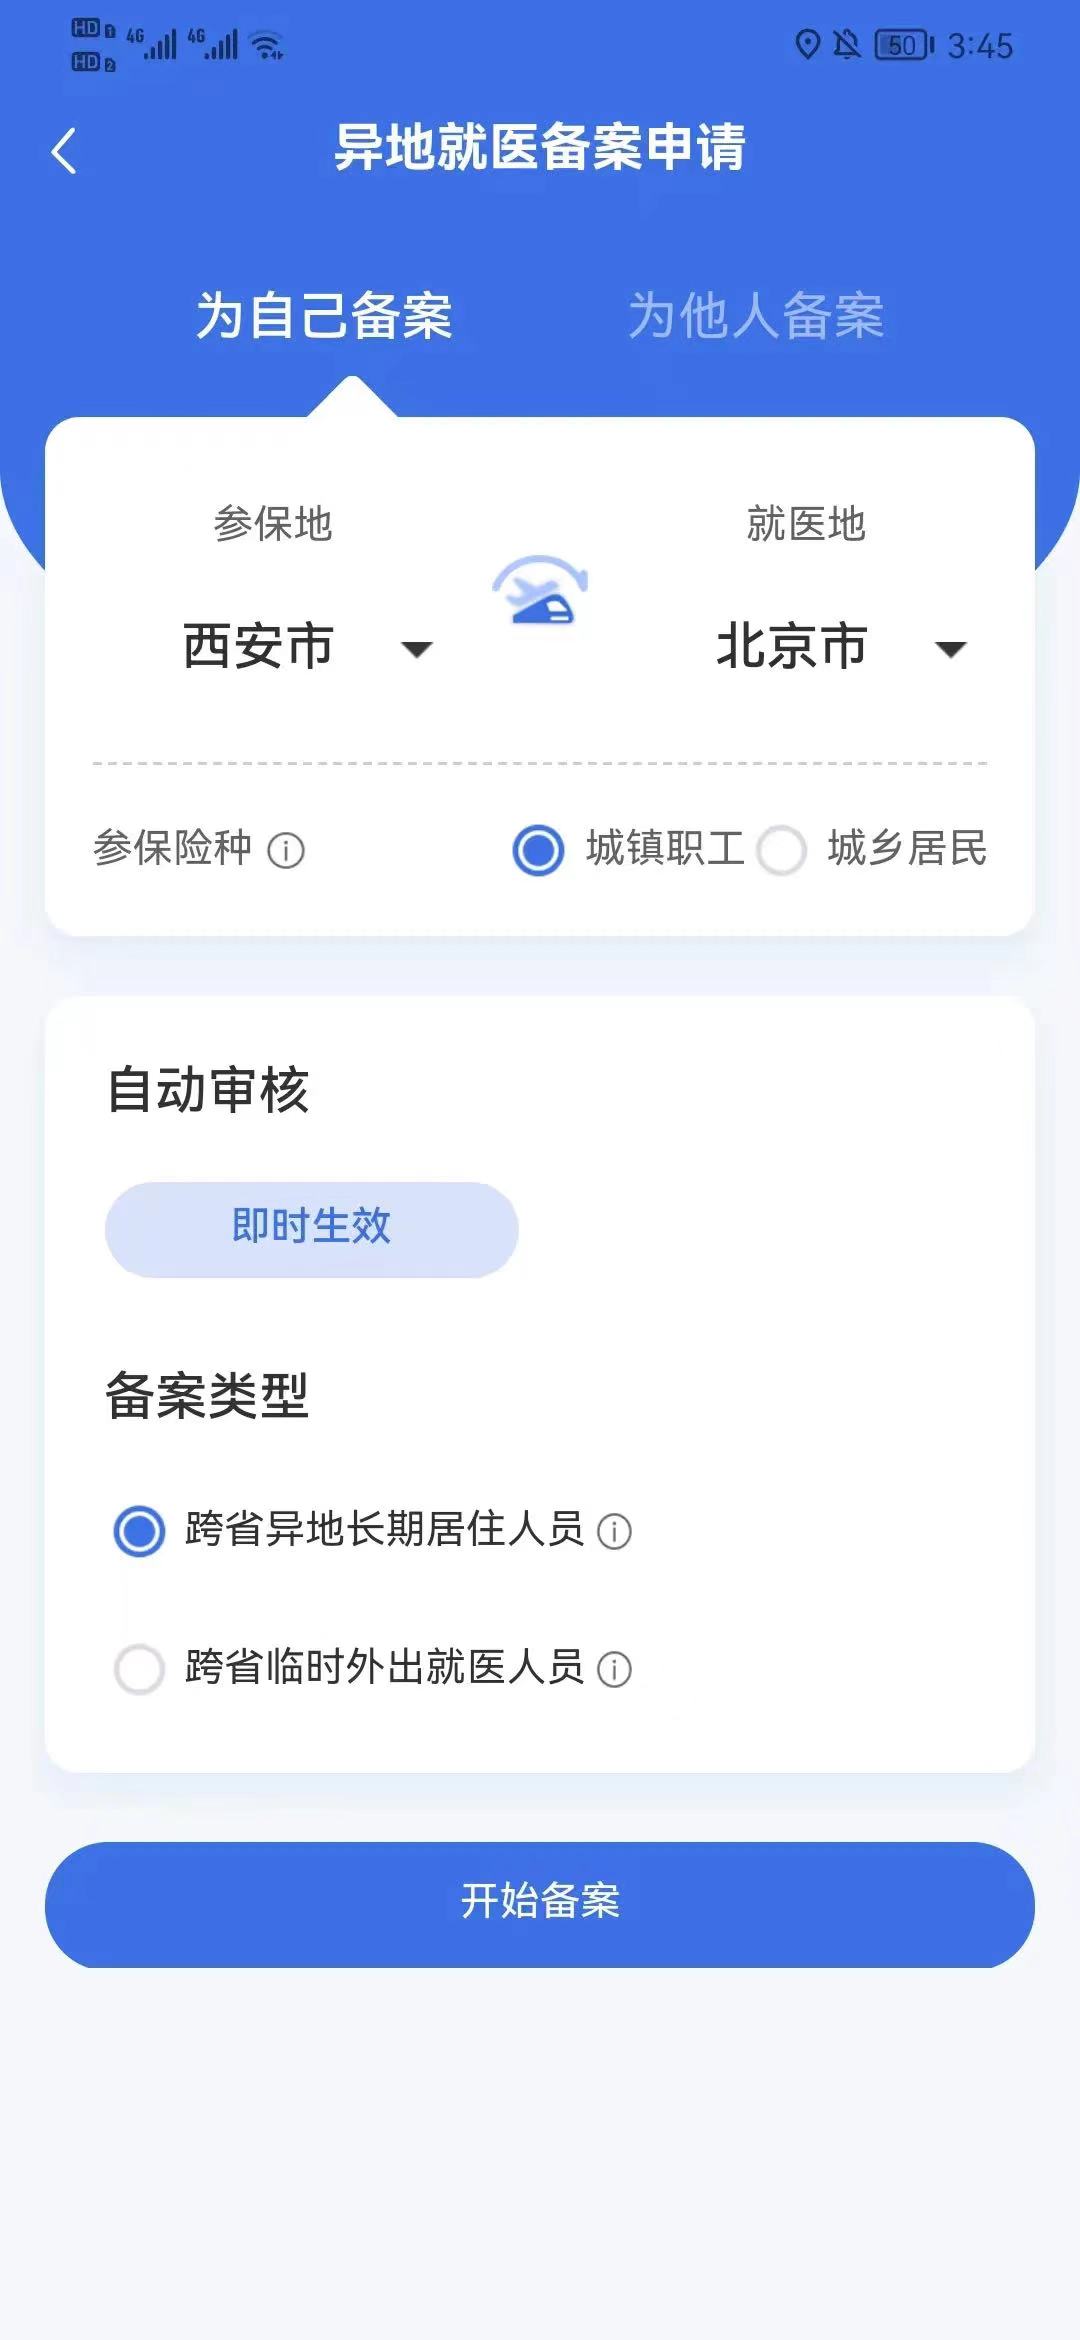
Task: Tap the battery indicator icon
Action: click(903, 45)
